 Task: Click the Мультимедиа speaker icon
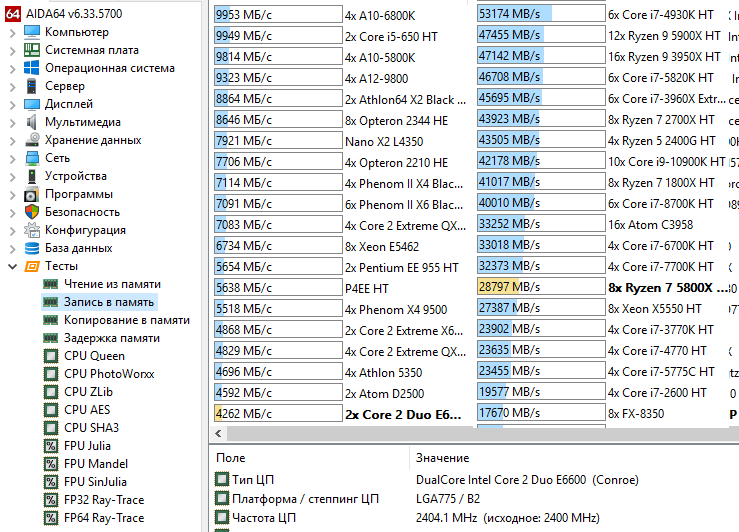32,122
